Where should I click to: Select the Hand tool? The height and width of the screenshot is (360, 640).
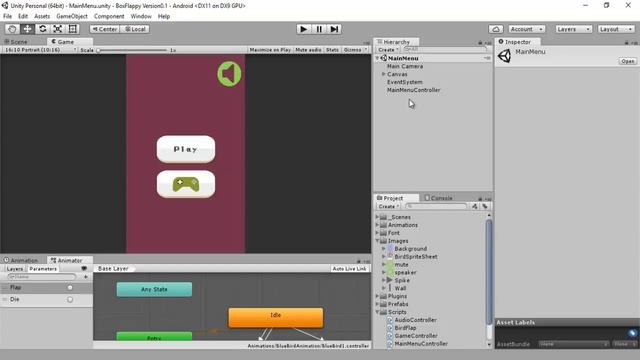tap(12, 29)
